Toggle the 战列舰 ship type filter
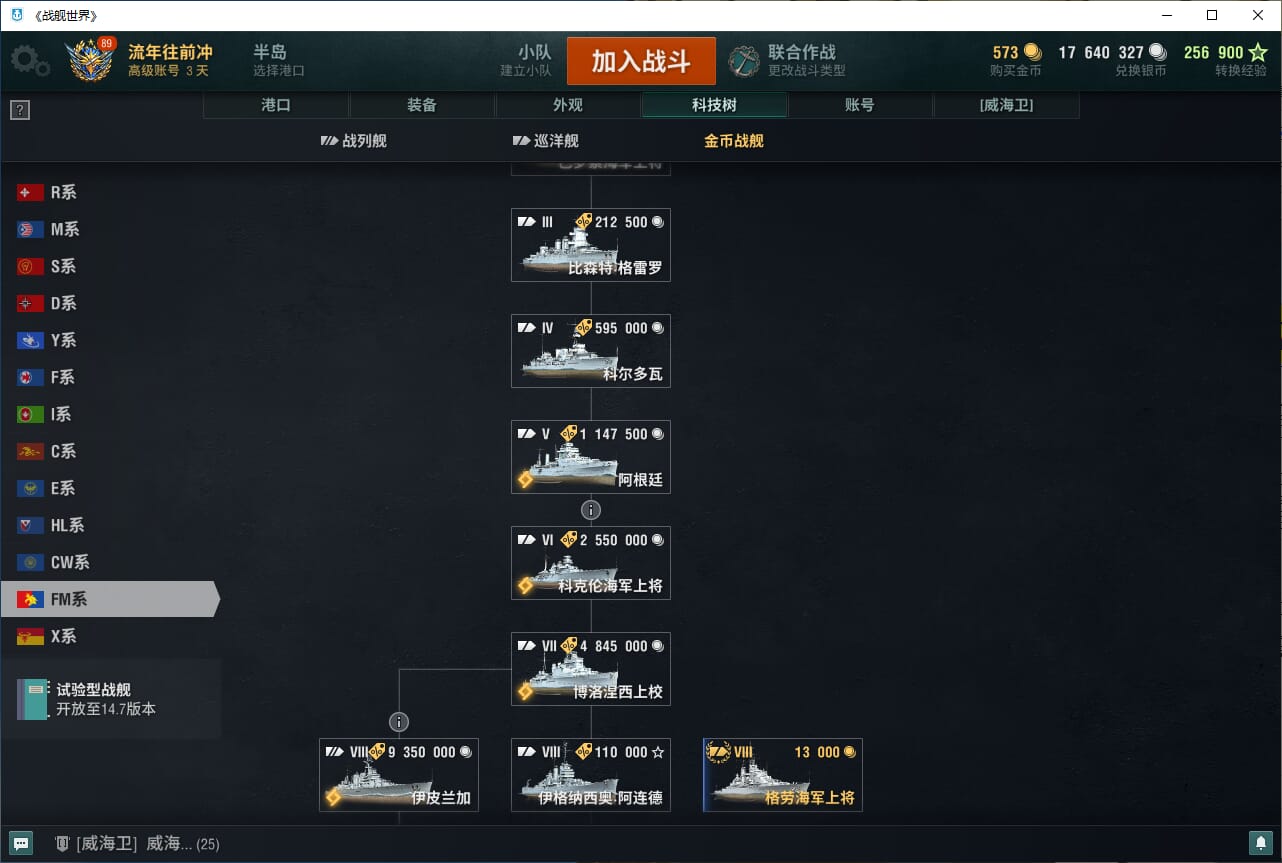The image size is (1282, 863). tap(353, 141)
